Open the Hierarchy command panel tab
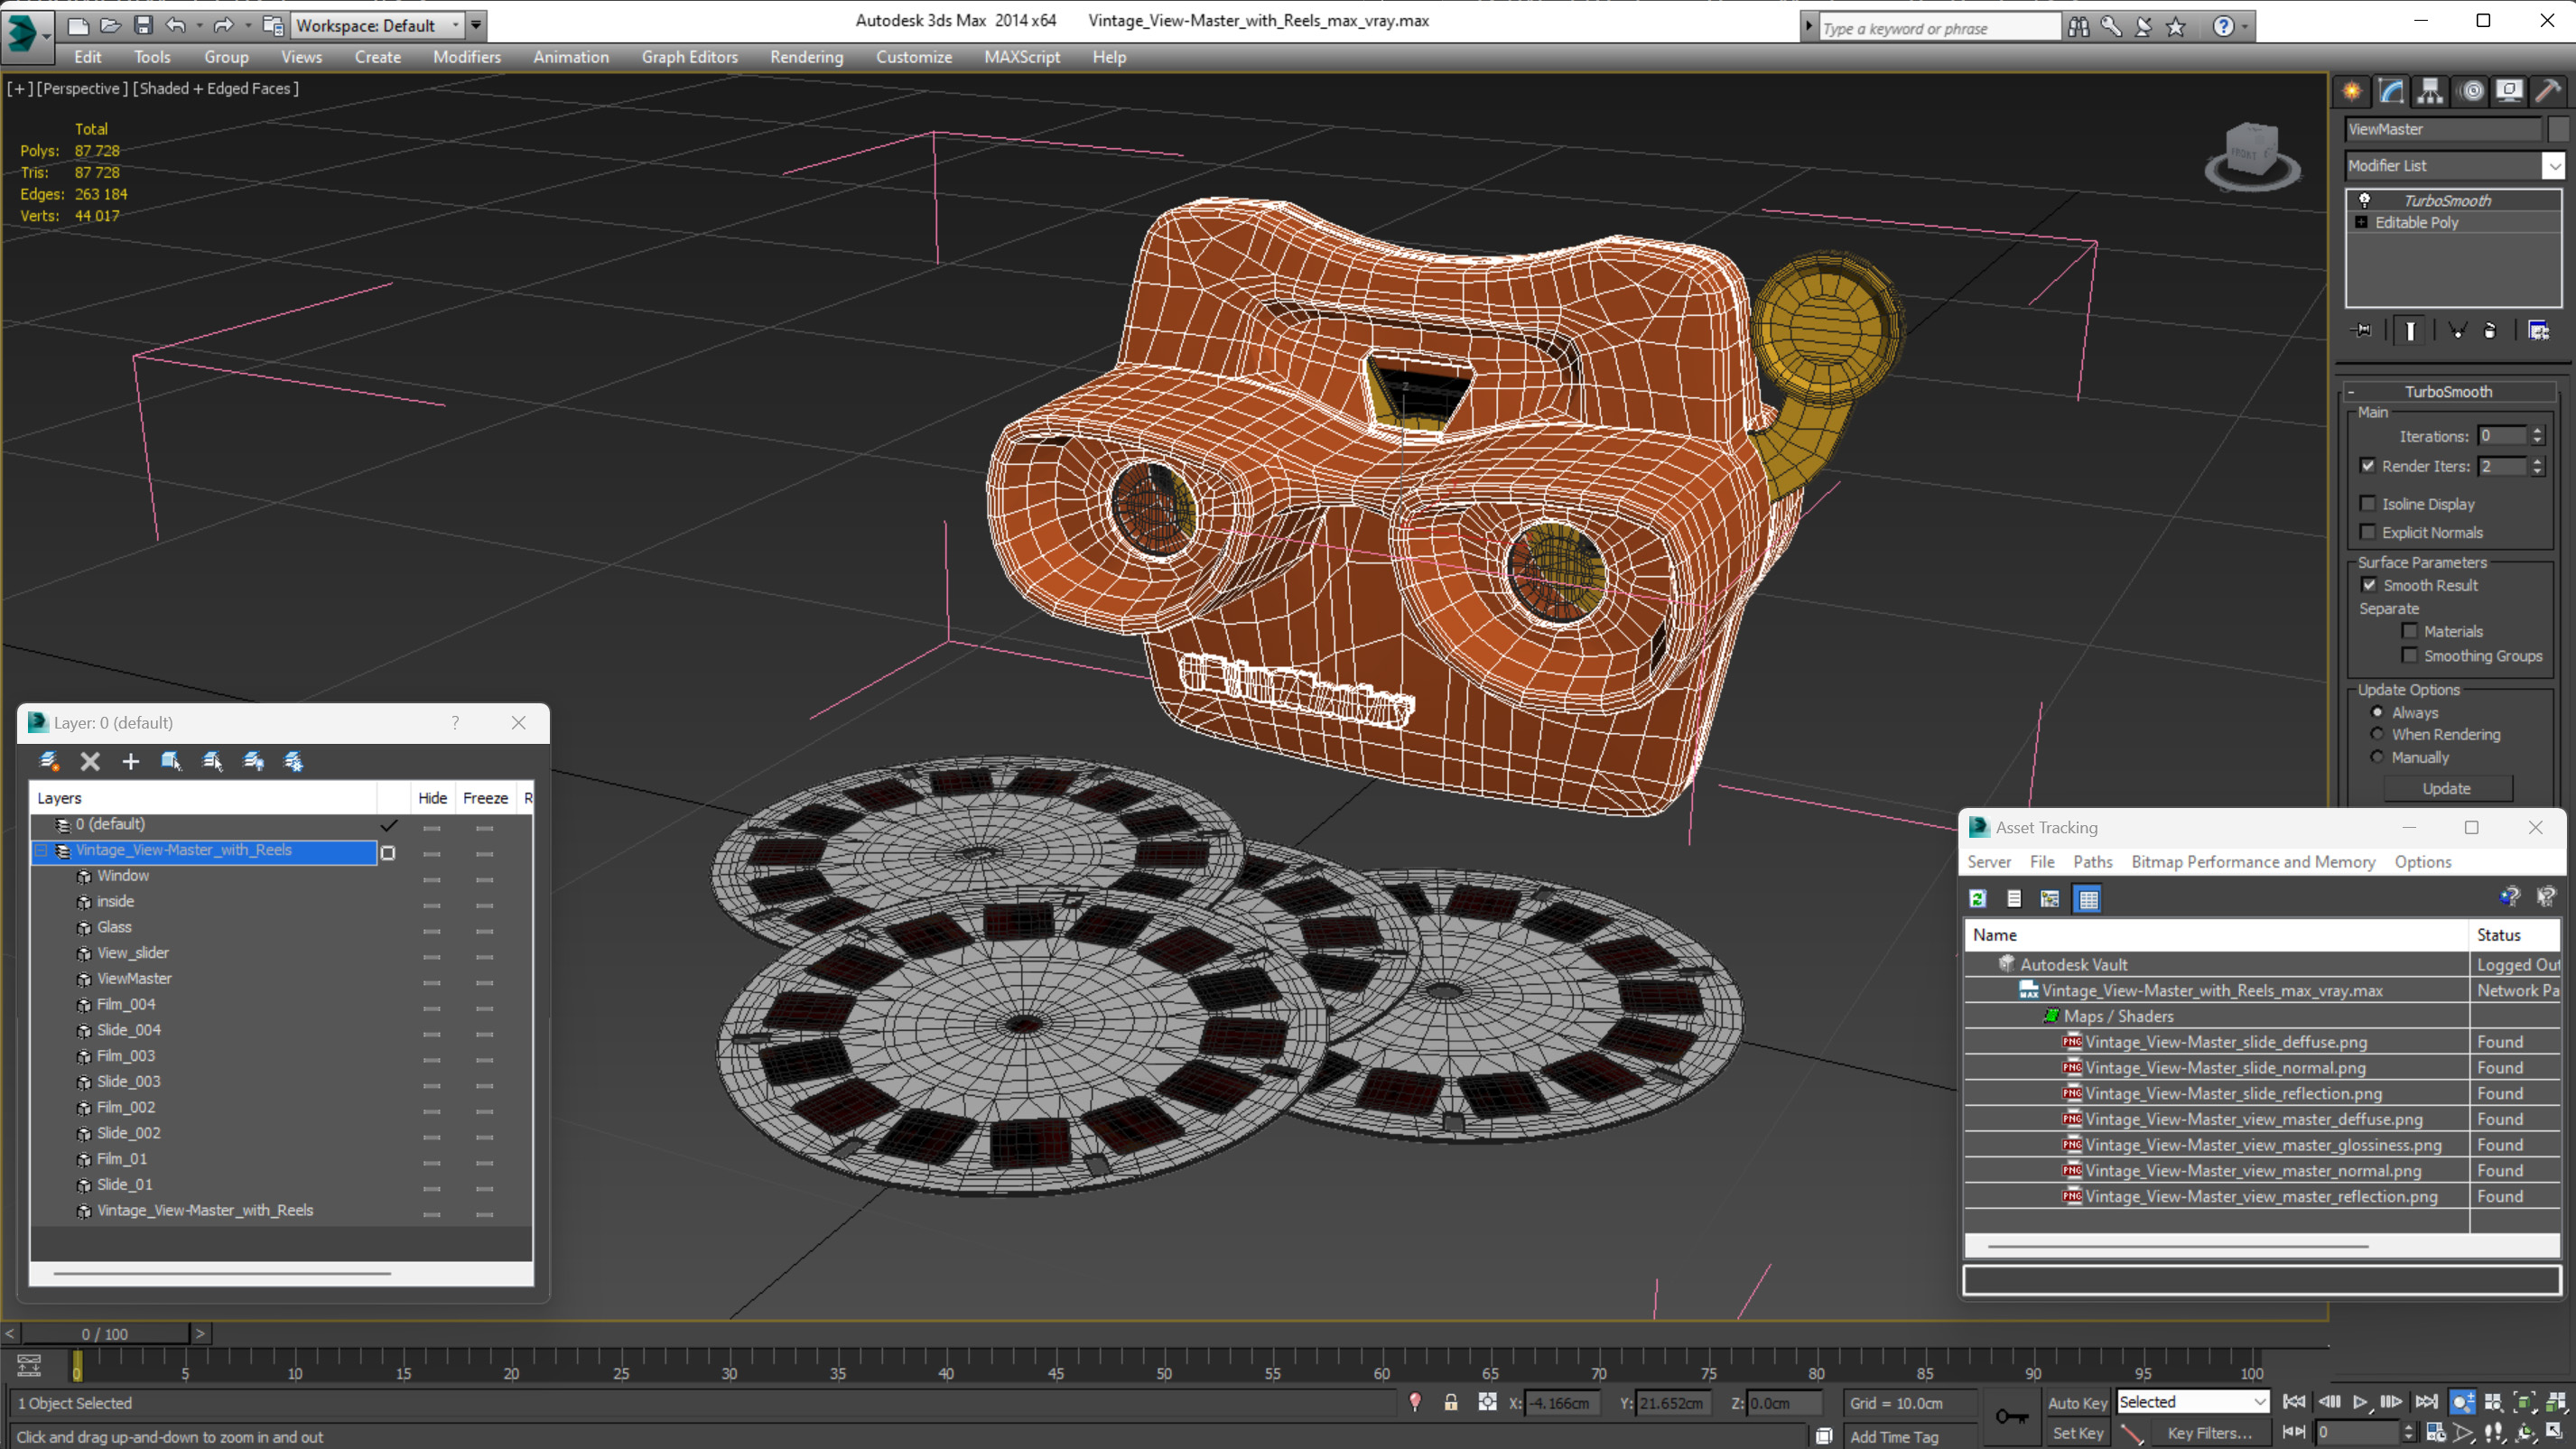The height and width of the screenshot is (1449, 2576). (2429, 92)
